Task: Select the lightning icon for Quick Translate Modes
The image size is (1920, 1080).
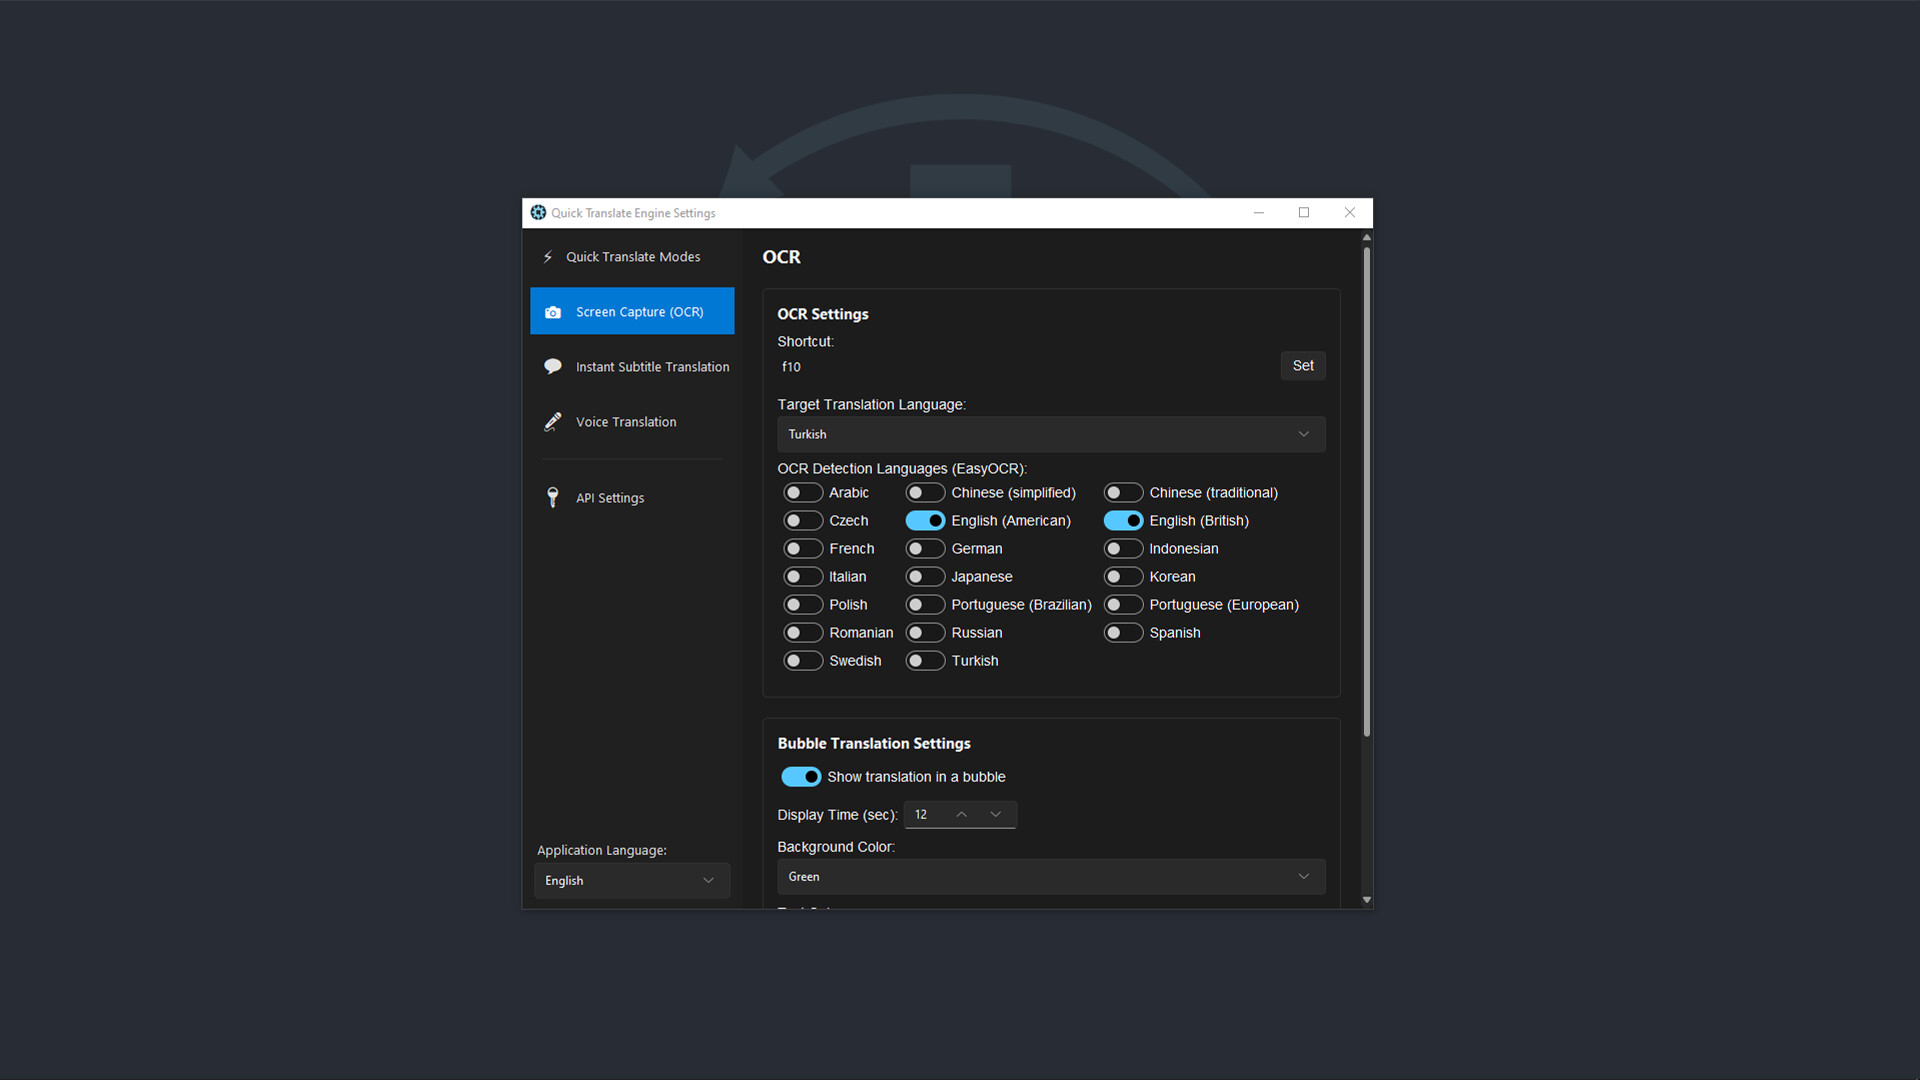Action: (x=547, y=256)
